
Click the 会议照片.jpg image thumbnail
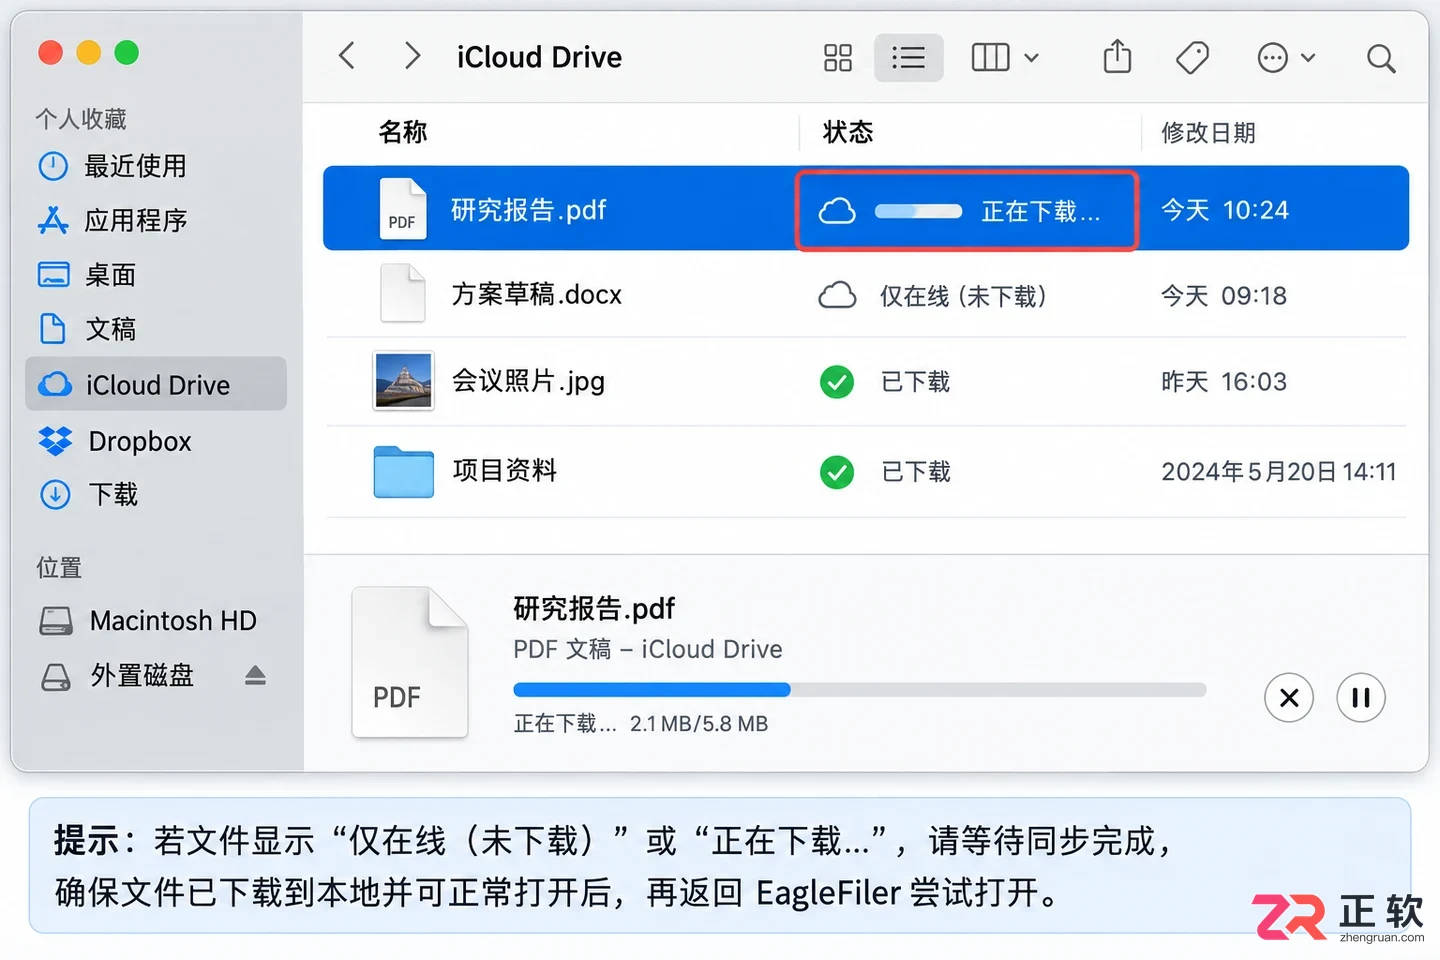pos(403,381)
